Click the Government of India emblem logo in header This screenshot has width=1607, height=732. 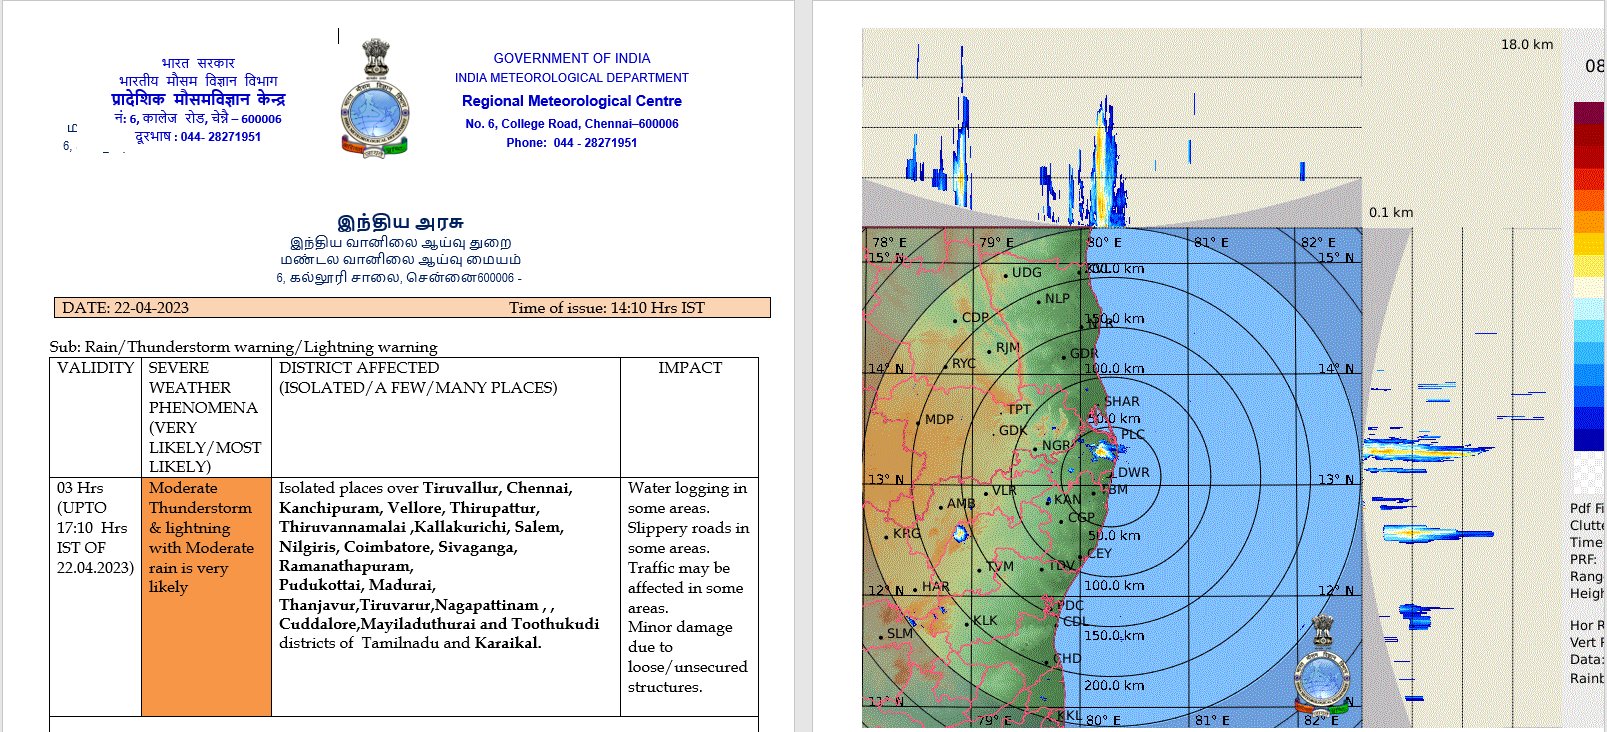pos(375,98)
